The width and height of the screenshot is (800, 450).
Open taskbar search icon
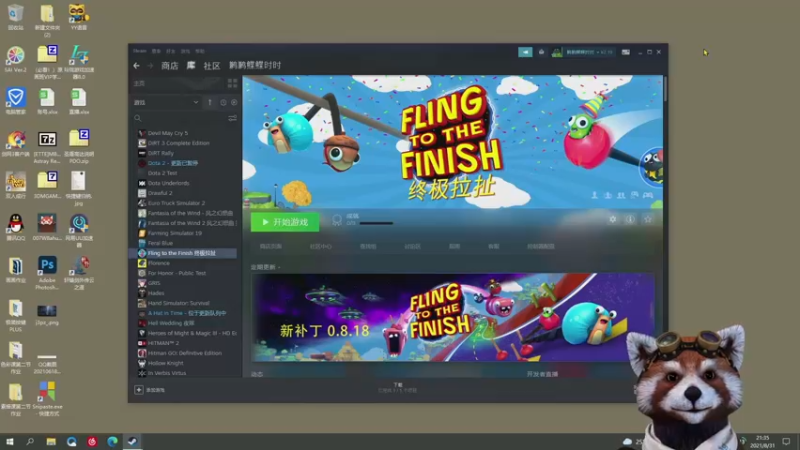[30, 442]
